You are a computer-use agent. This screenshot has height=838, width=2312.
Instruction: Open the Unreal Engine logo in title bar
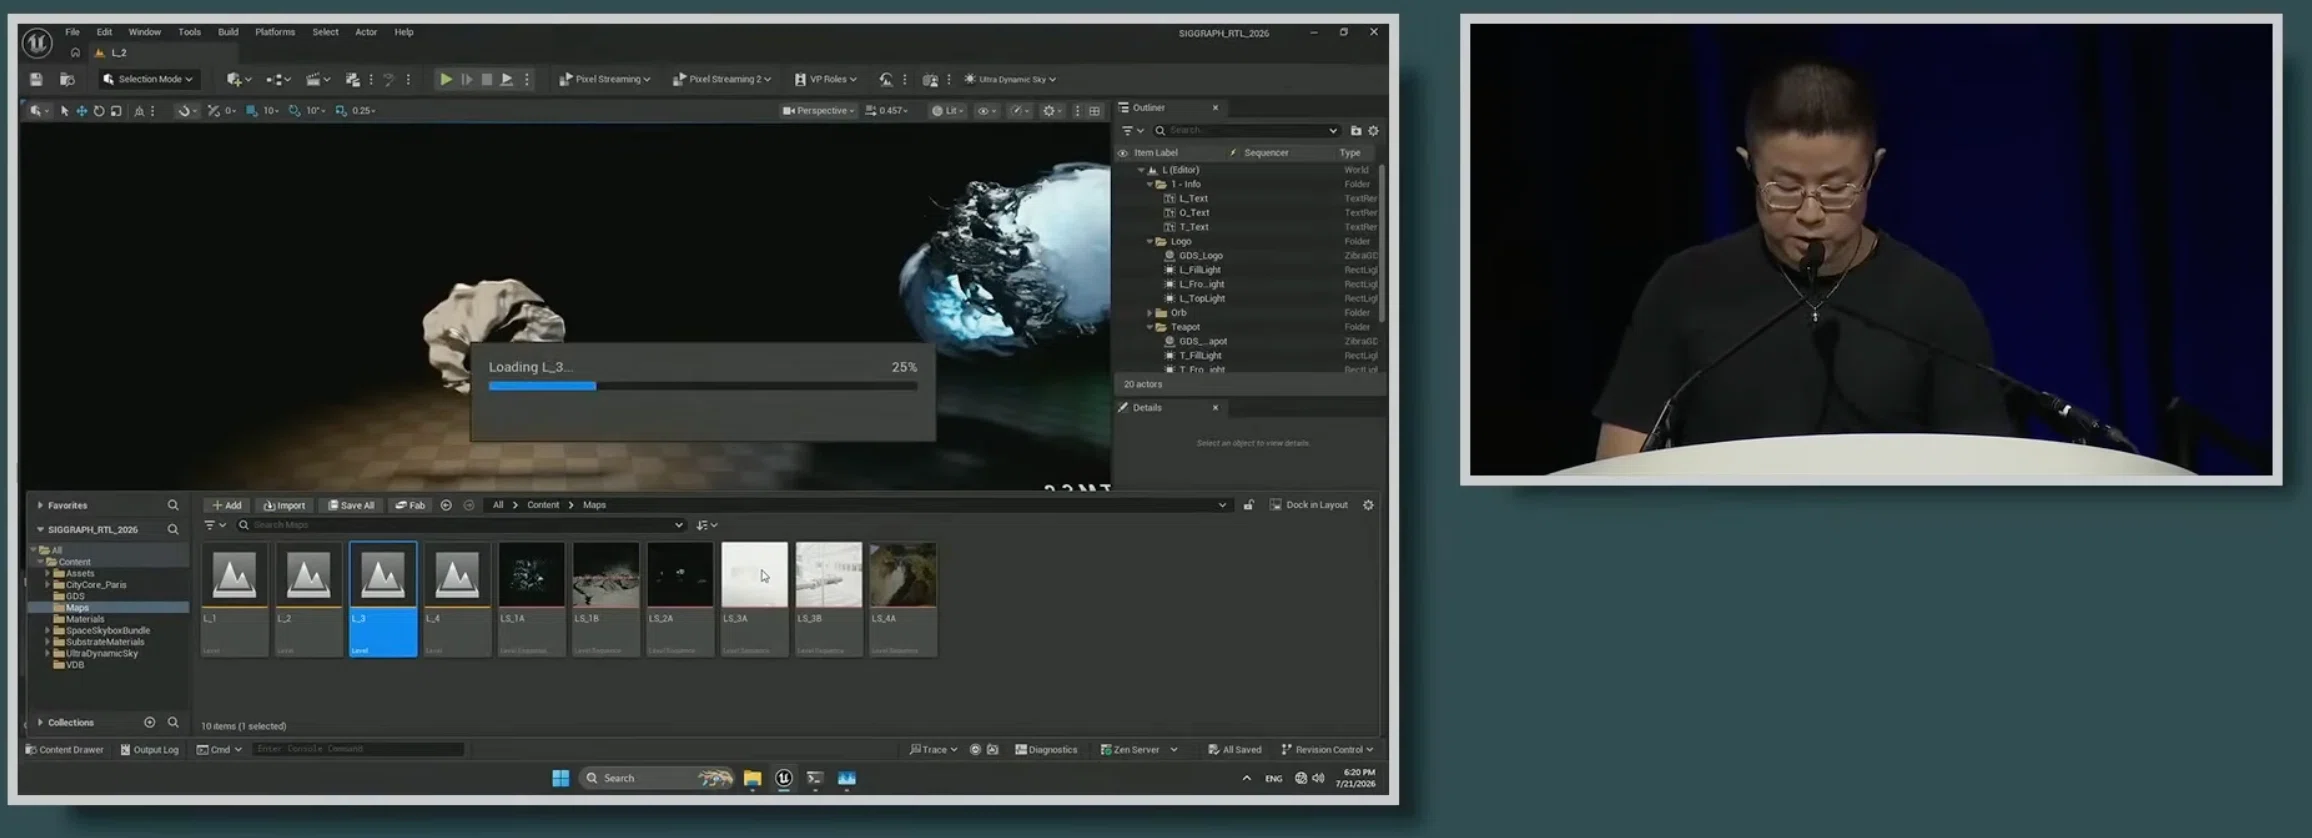click(37, 42)
